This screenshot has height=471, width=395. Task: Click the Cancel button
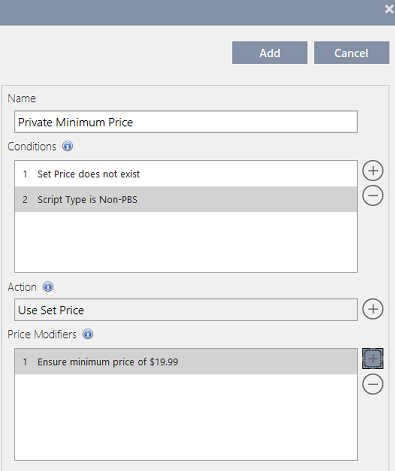pyautogui.click(x=351, y=53)
